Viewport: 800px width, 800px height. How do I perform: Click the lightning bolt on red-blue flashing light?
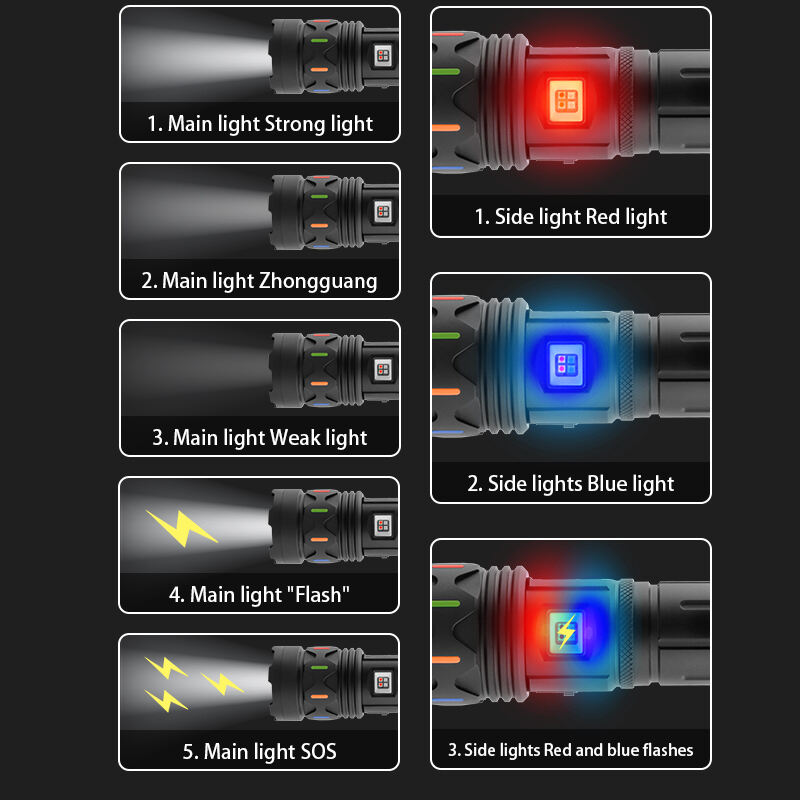coord(566,632)
